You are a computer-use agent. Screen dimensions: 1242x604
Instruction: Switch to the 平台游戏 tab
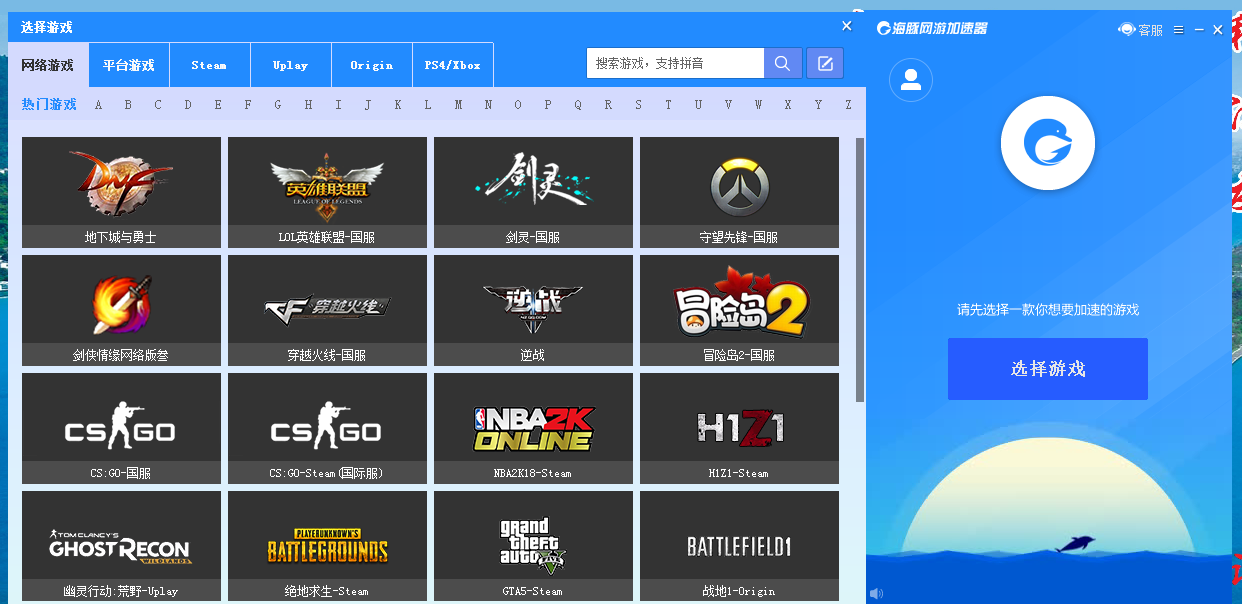coord(129,65)
